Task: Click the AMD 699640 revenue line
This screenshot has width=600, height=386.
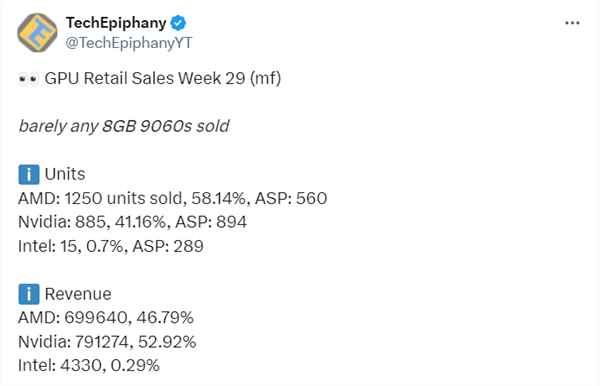Action: 106,318
